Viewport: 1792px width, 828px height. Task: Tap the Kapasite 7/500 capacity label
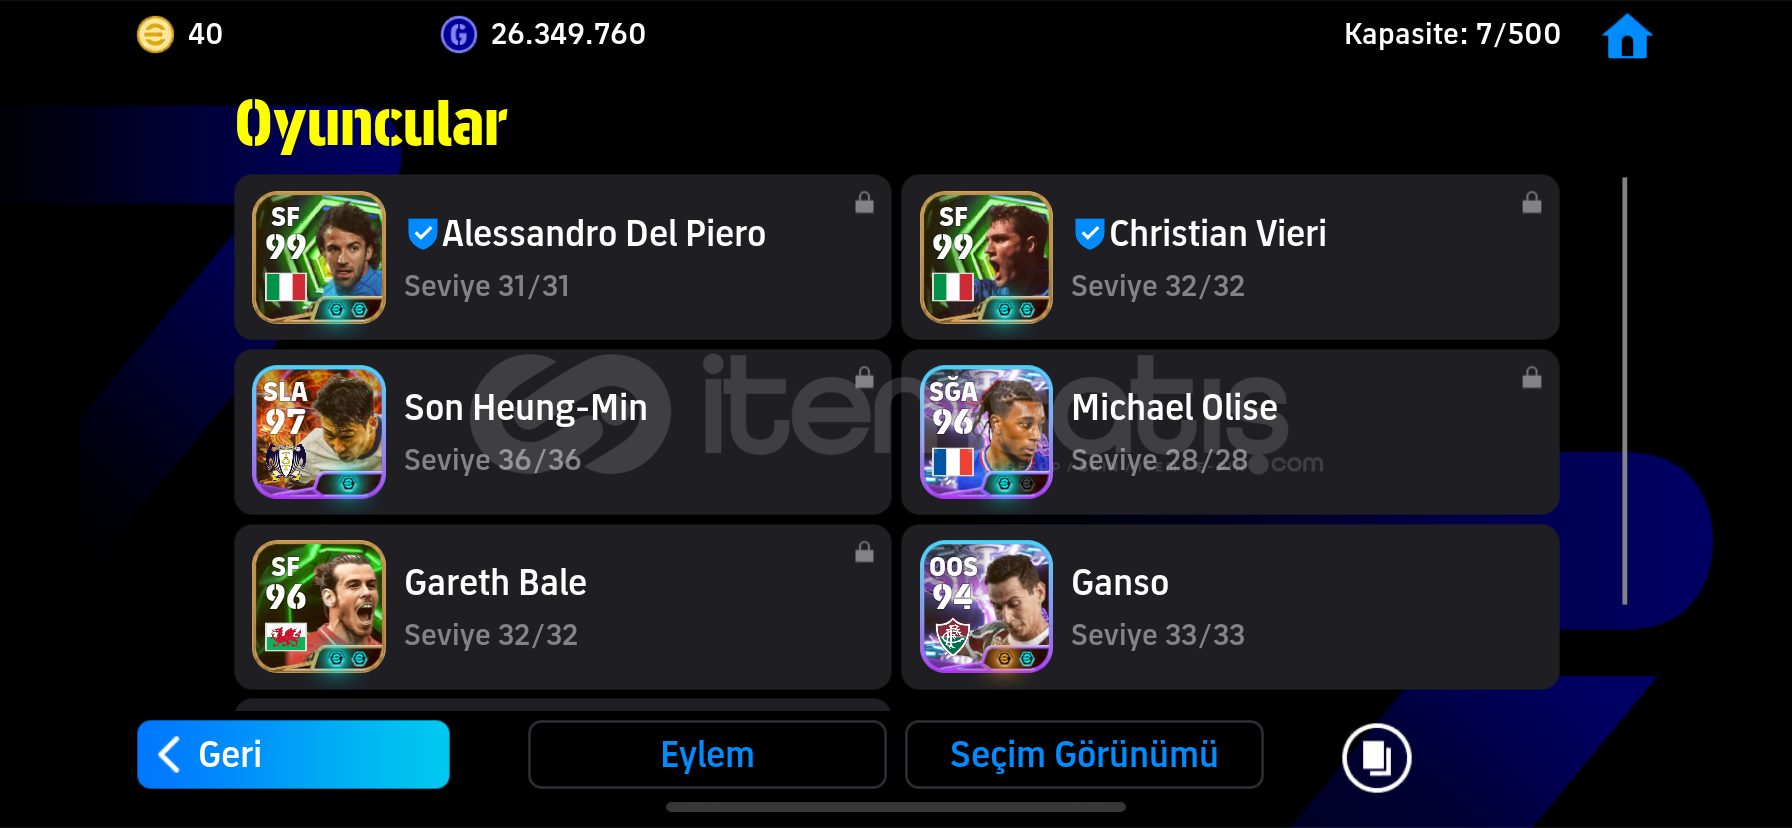pos(1452,34)
